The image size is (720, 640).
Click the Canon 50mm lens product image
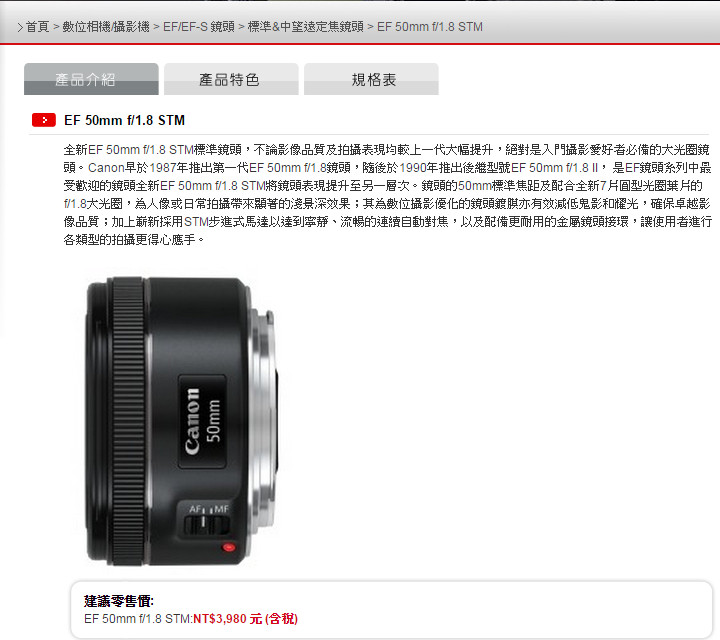pos(181,421)
